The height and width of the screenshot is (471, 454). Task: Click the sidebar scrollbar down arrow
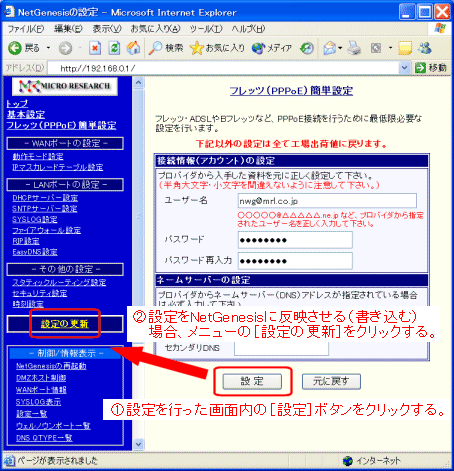coord(138,444)
